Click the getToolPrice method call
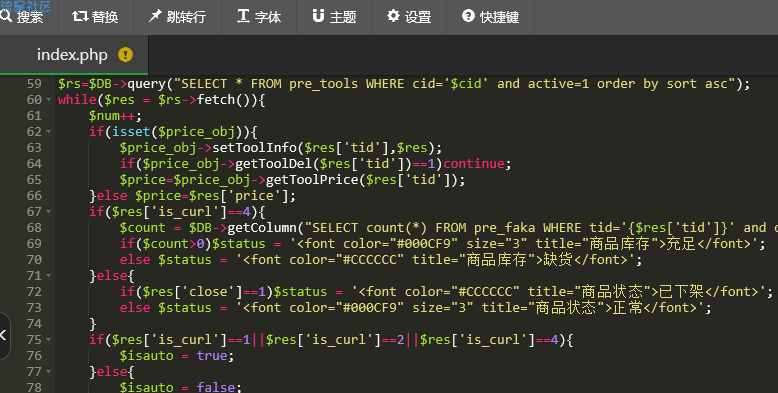This screenshot has width=778, height=393. click(312, 180)
